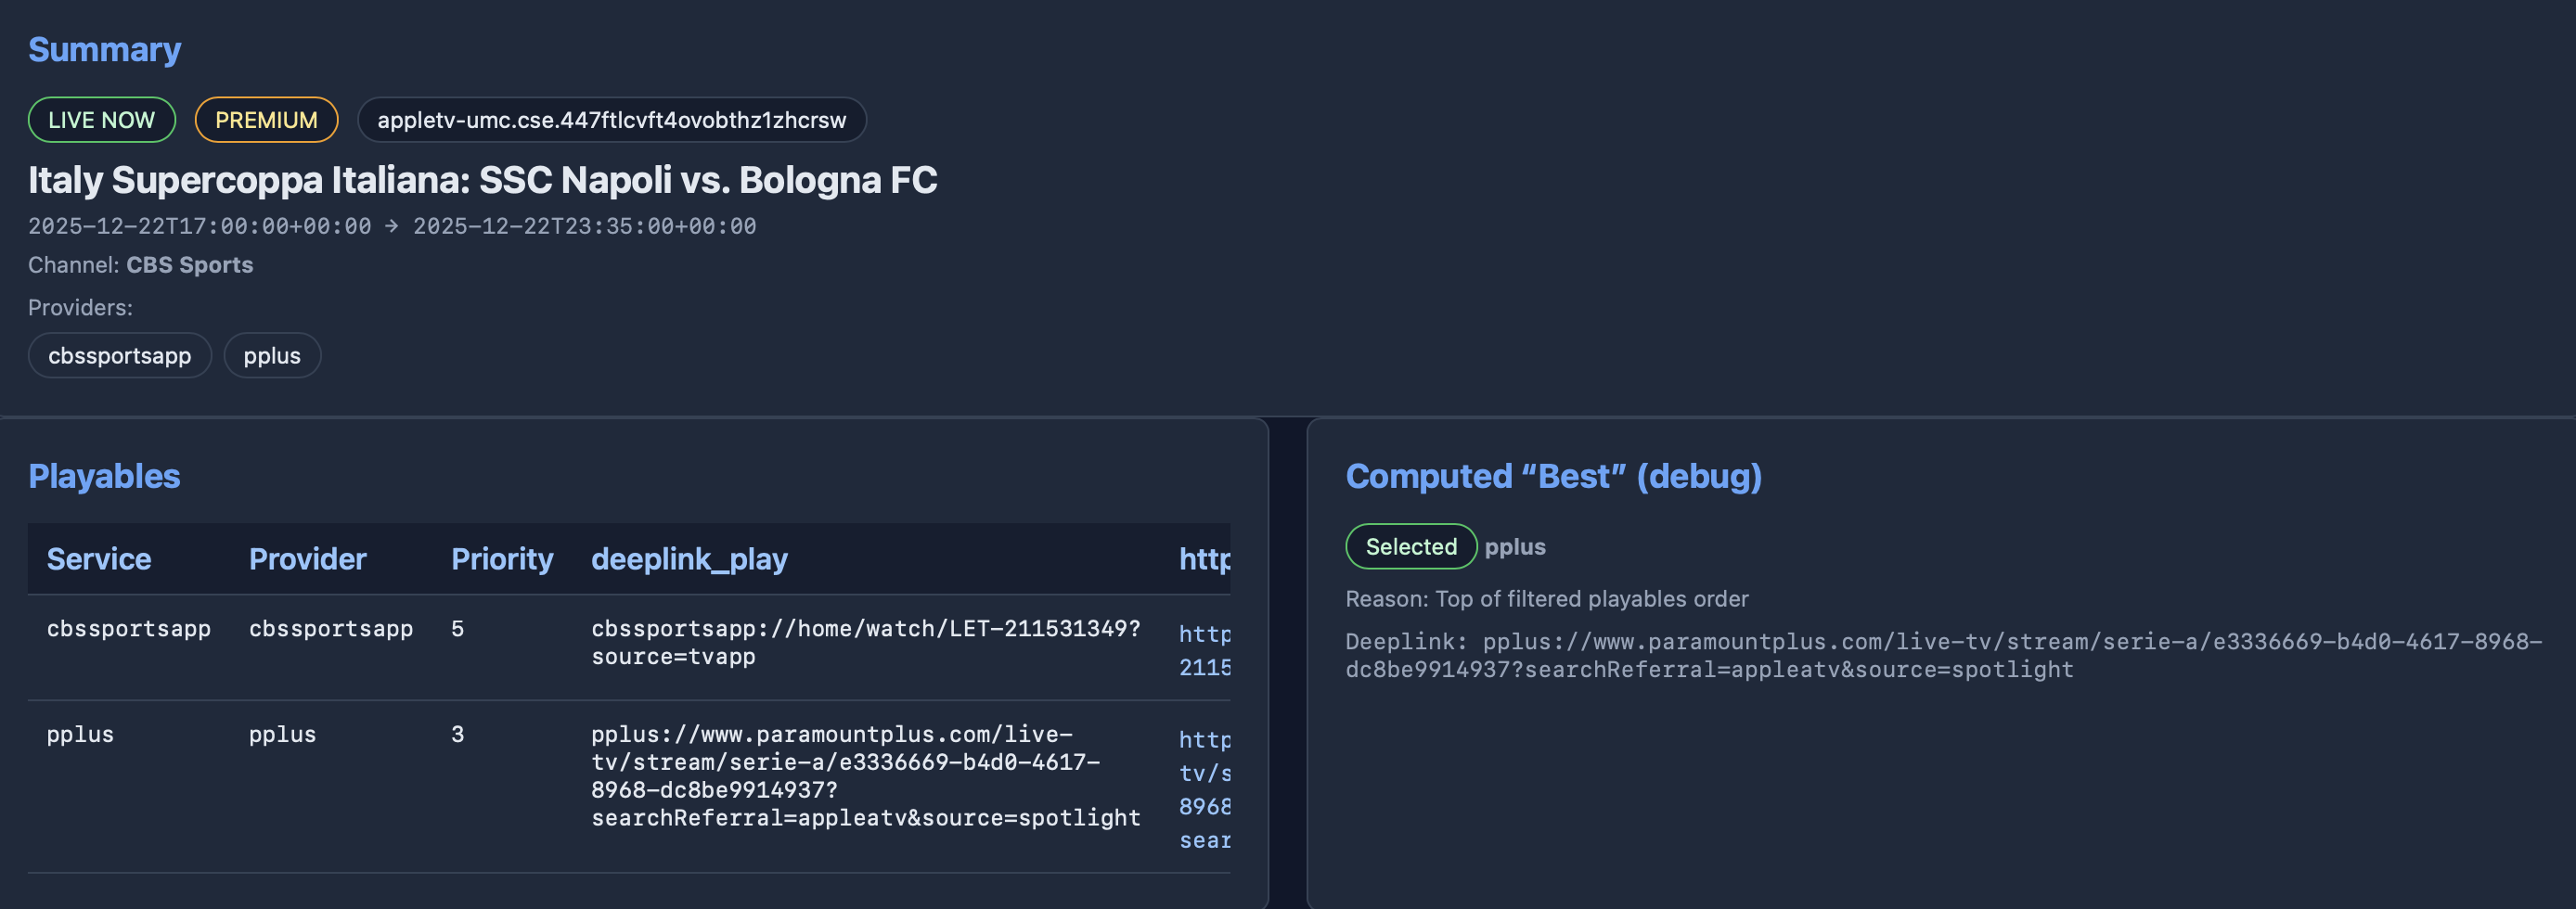Open the truncated http link in cbssportsapp row

pyautogui.click(x=1204, y=650)
